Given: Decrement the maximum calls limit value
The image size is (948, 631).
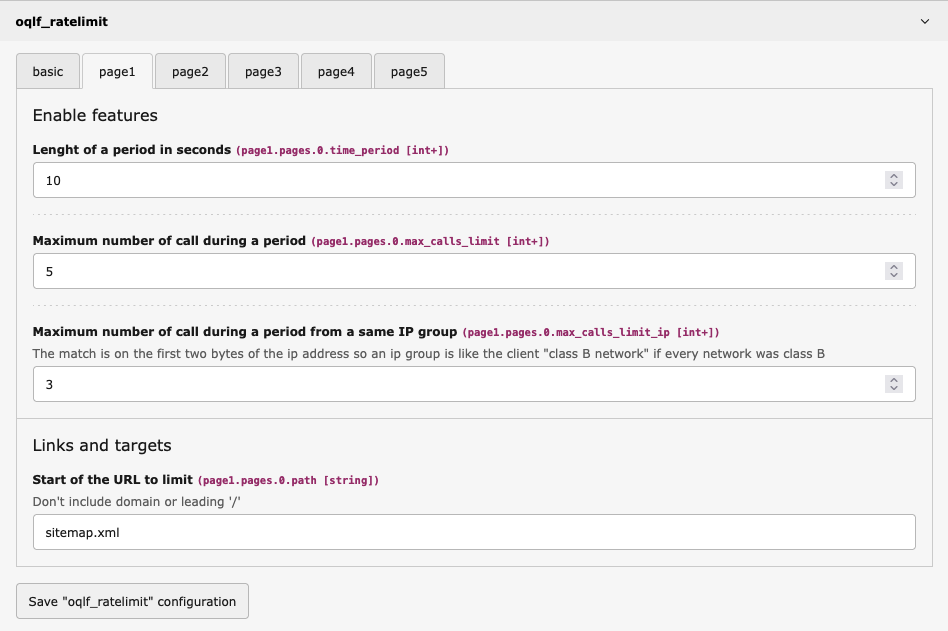Looking at the screenshot, I should pyautogui.click(x=895, y=275).
